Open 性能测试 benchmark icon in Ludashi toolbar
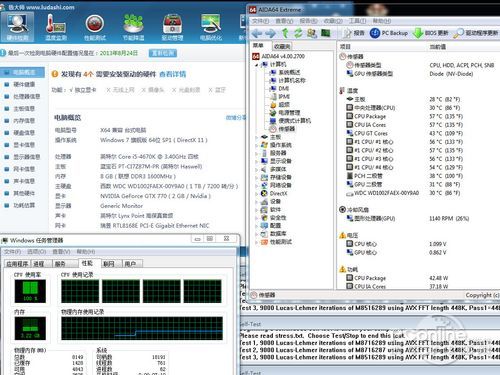500x375 pixels. (95, 27)
